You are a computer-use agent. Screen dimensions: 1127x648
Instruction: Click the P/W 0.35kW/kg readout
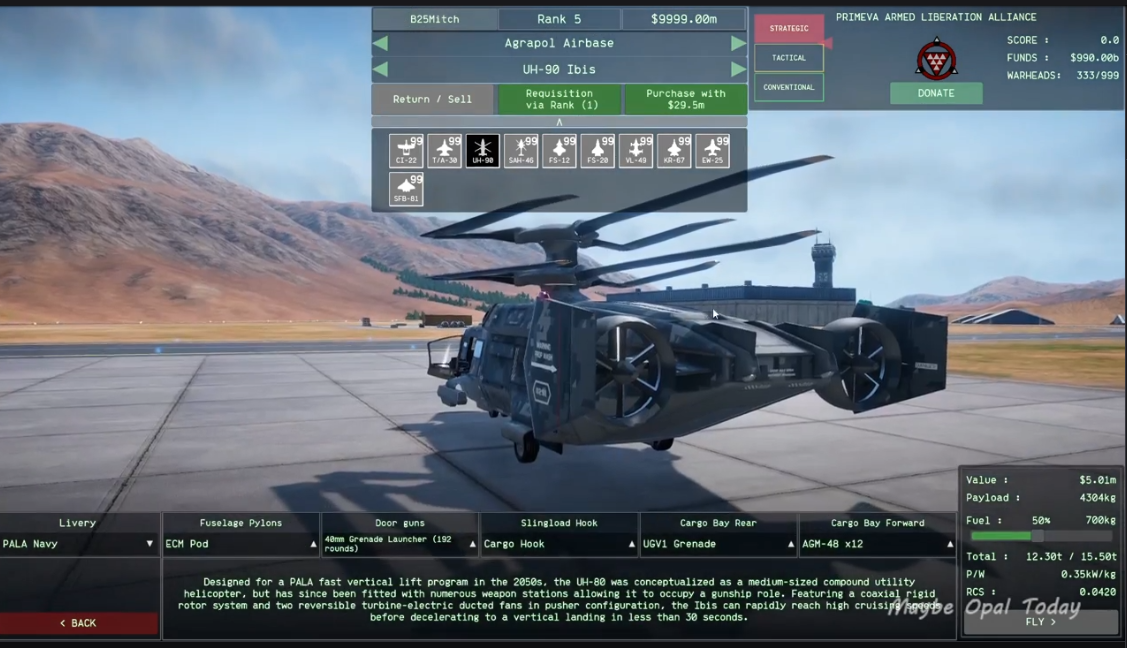point(1041,574)
